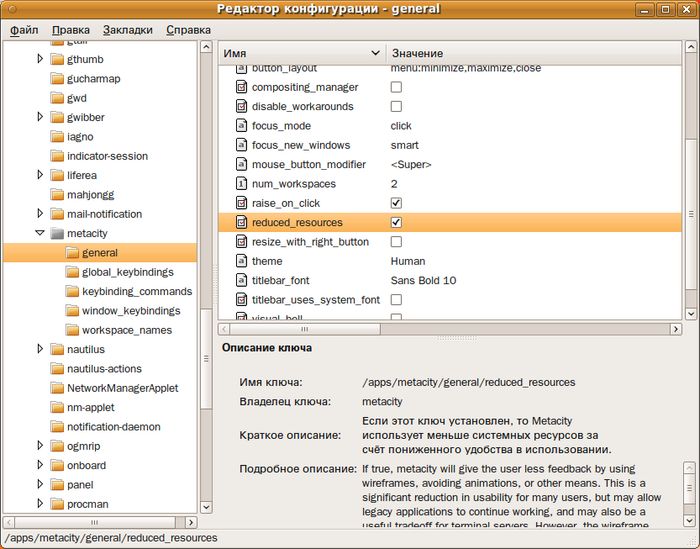Viewport: 700px width, 549px height.
Task: Click the gucharmap folder icon
Action: 57,79
